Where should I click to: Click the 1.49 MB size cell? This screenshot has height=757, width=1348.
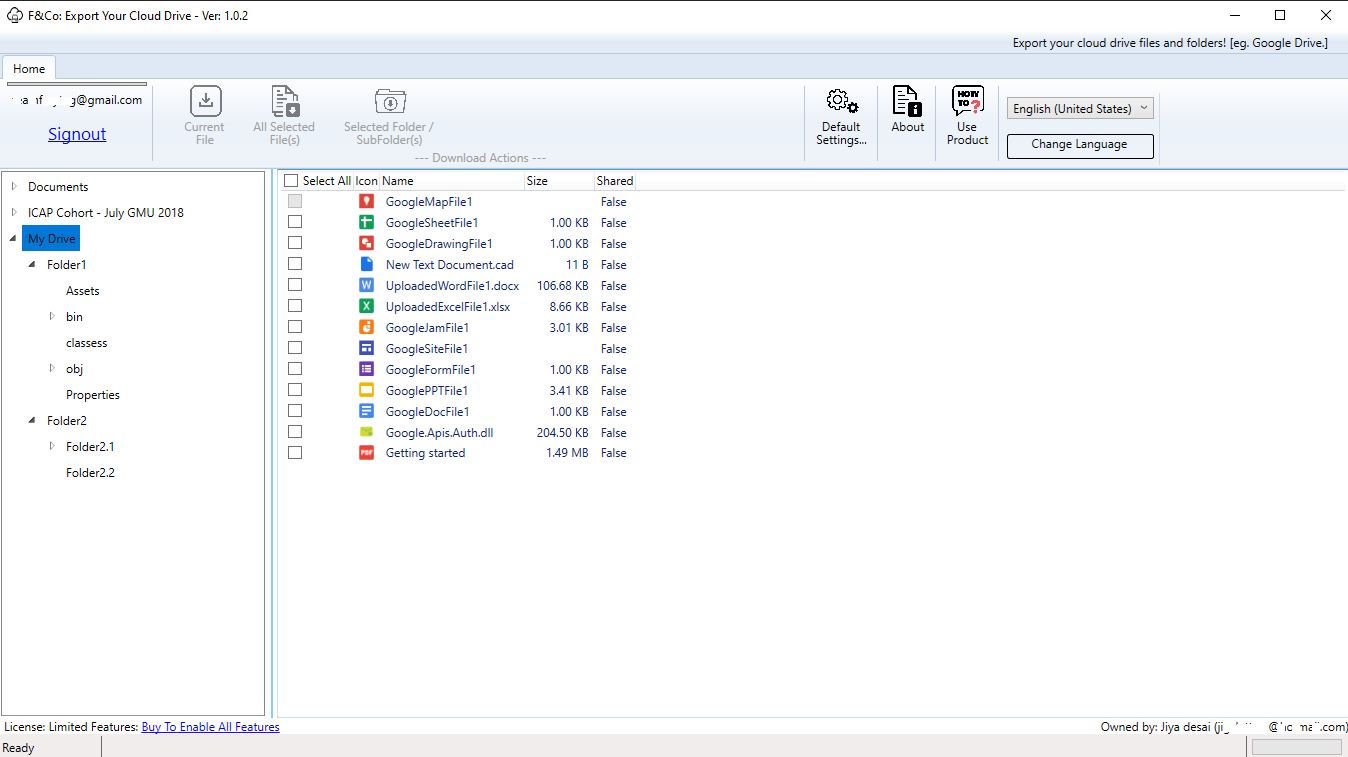[x=567, y=453]
